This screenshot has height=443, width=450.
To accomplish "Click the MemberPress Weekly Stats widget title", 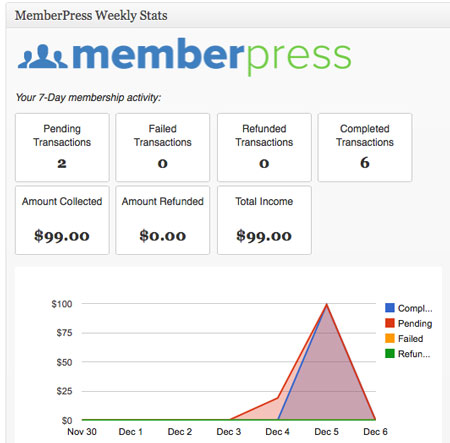I will tap(91, 16).
